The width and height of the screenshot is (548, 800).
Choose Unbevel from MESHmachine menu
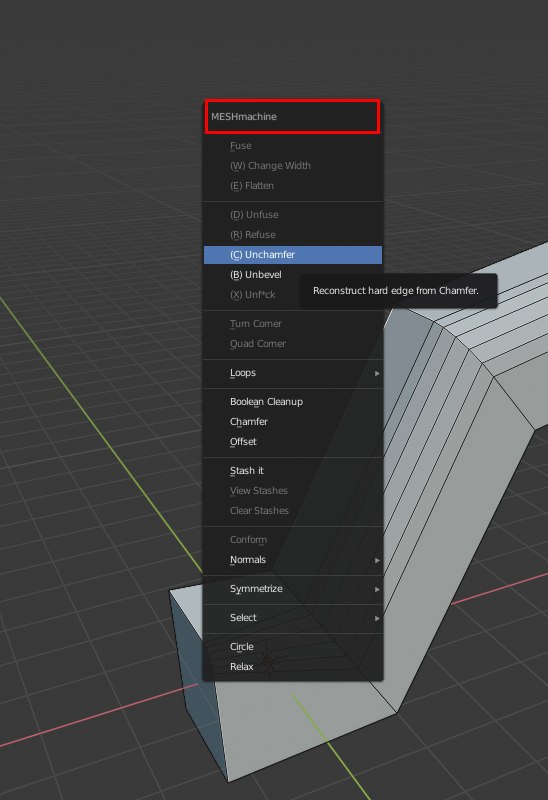tap(293, 274)
